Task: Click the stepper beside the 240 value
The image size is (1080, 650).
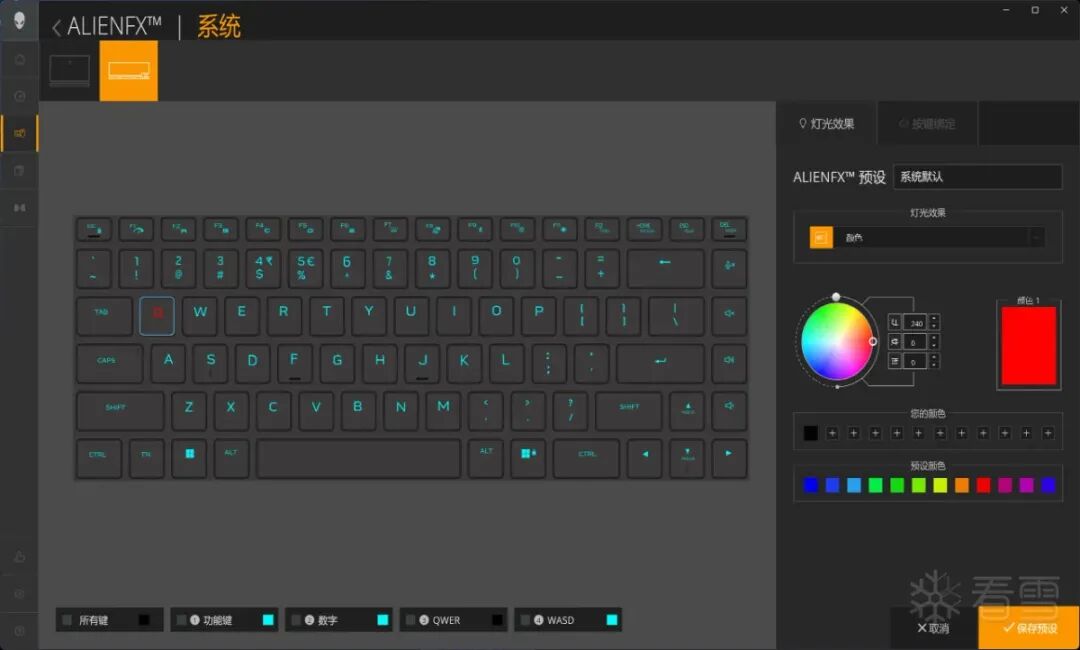Action: [x=934, y=322]
